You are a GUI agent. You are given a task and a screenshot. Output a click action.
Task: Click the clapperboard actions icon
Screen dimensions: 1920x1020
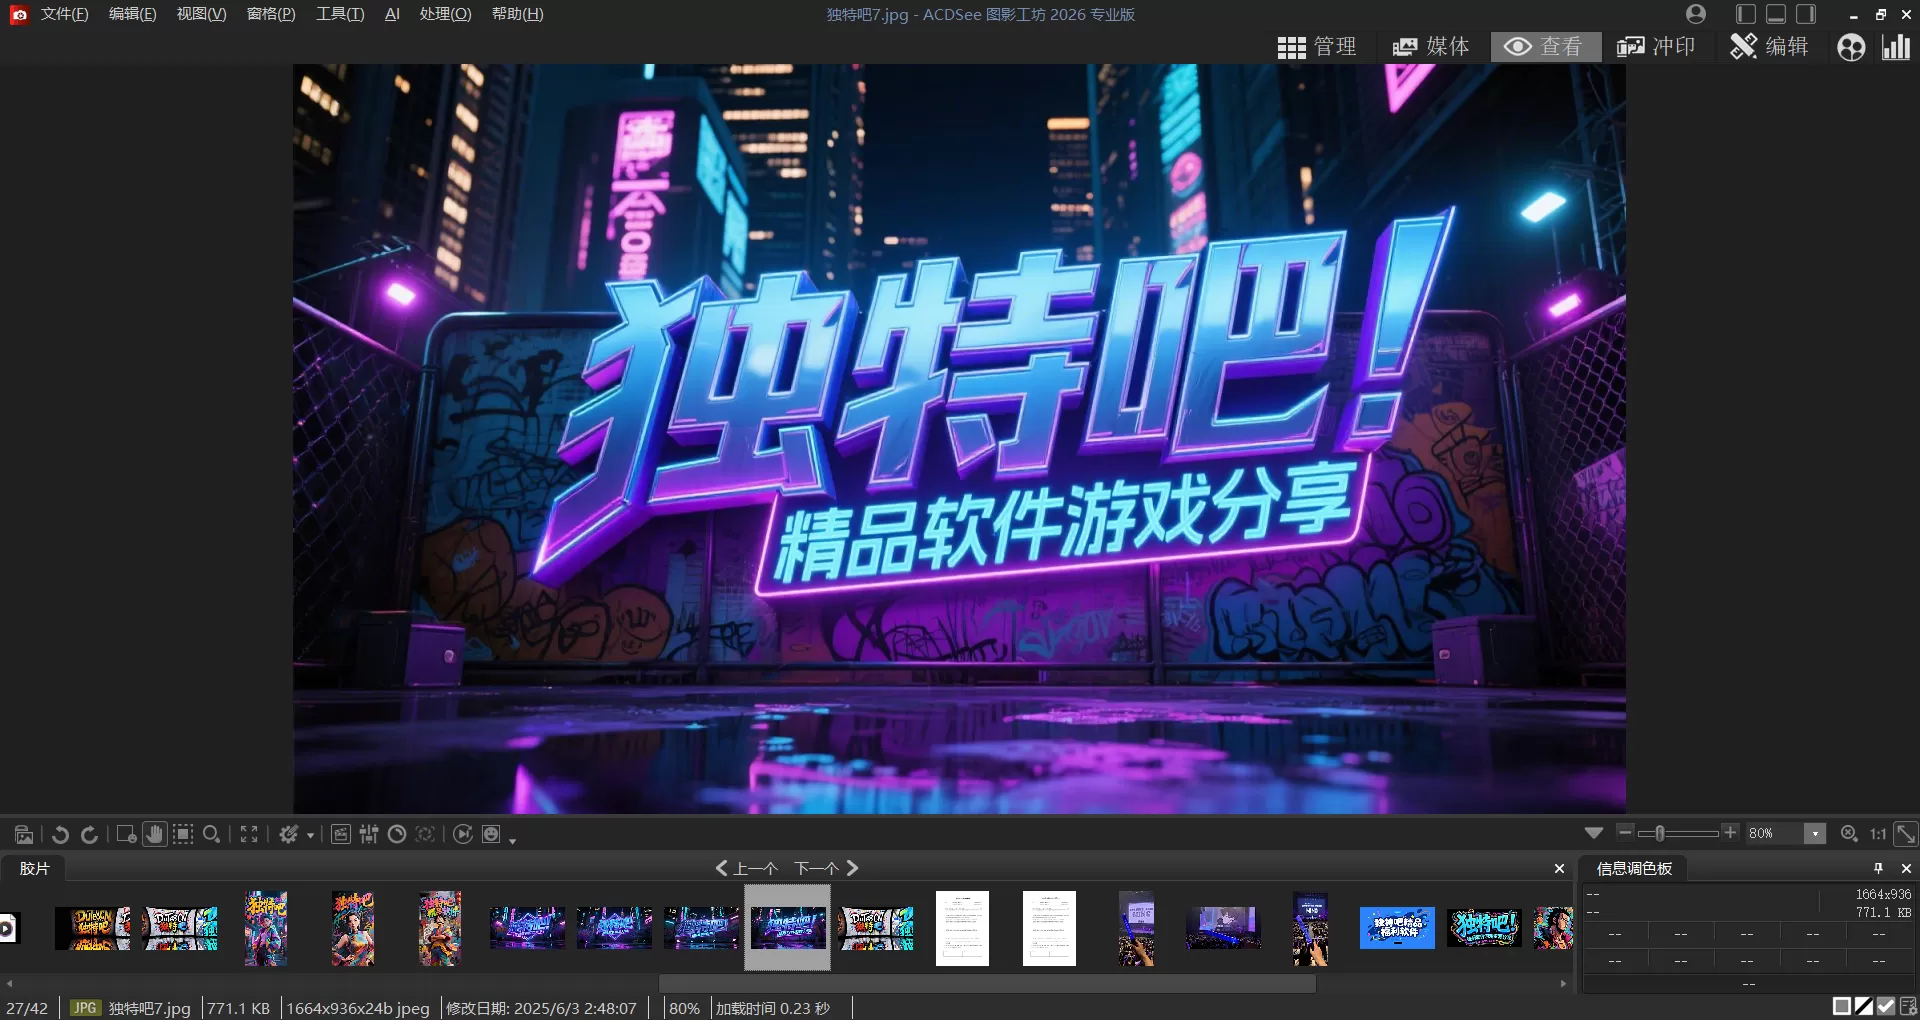tap(341, 834)
